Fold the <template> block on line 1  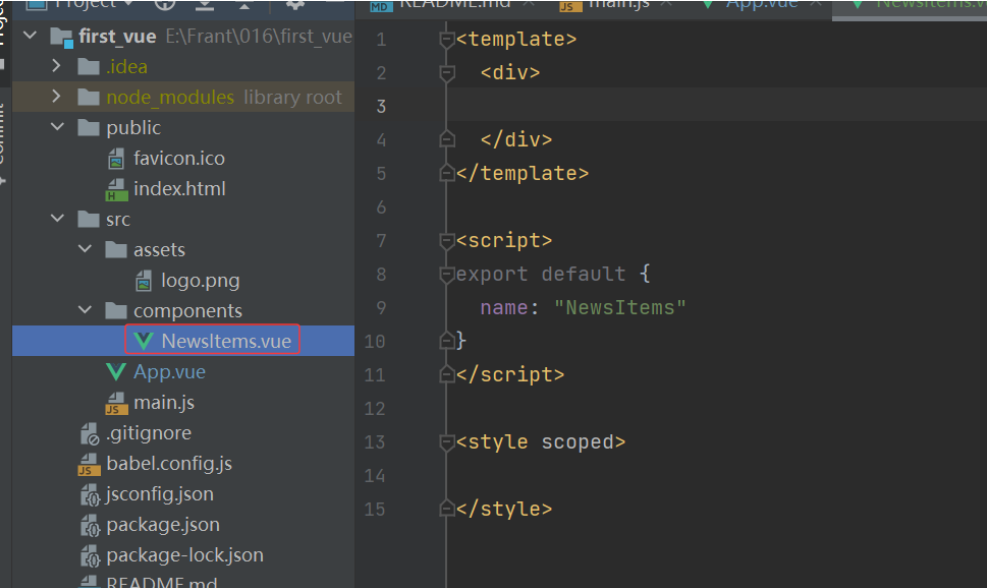(447, 40)
